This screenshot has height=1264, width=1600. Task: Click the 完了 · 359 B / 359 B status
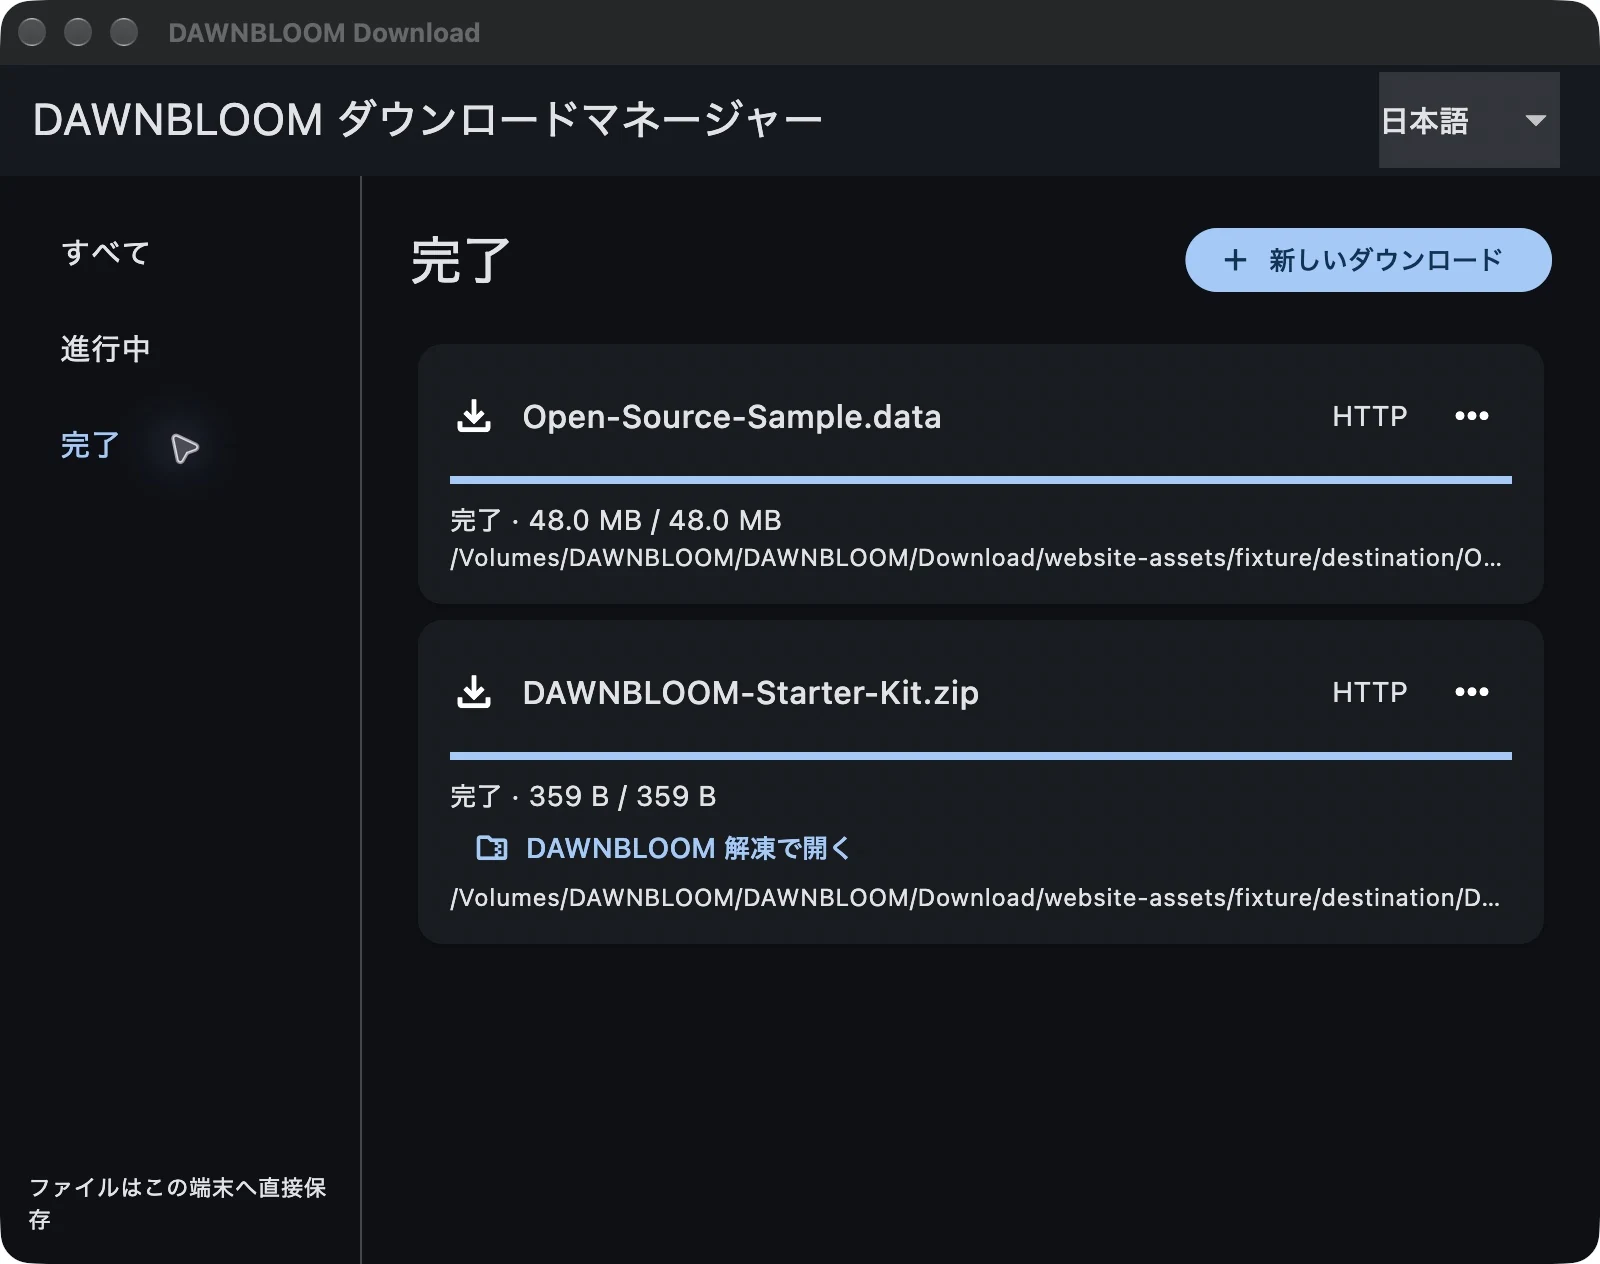click(x=583, y=796)
